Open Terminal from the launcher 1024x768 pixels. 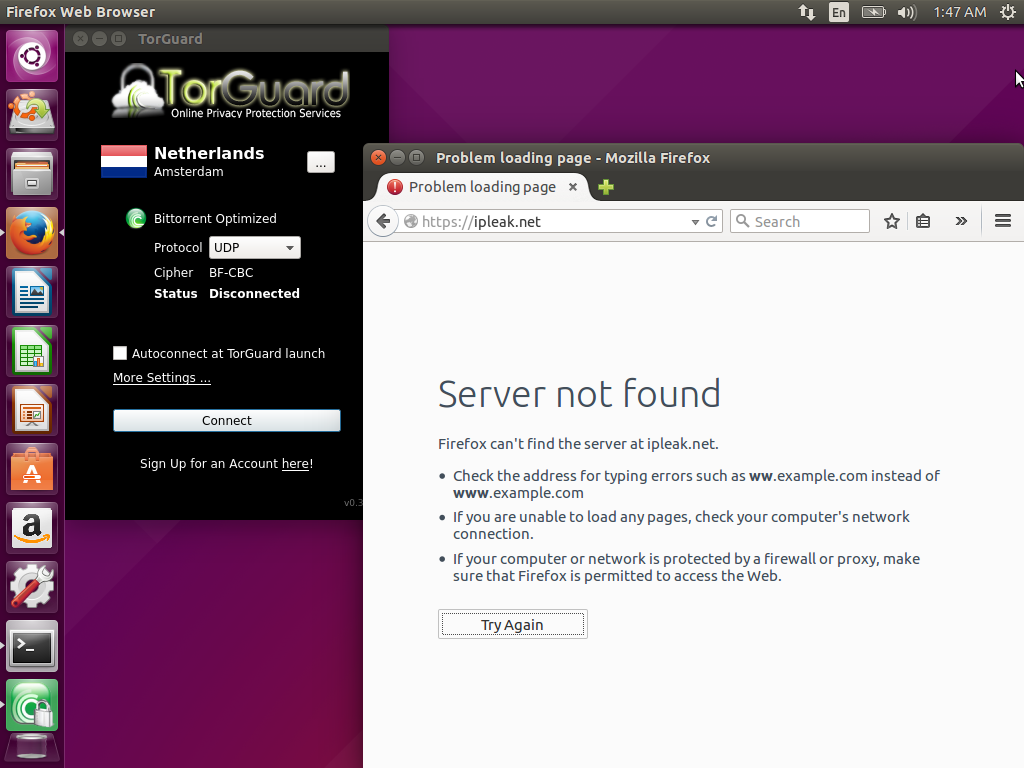[x=32, y=646]
